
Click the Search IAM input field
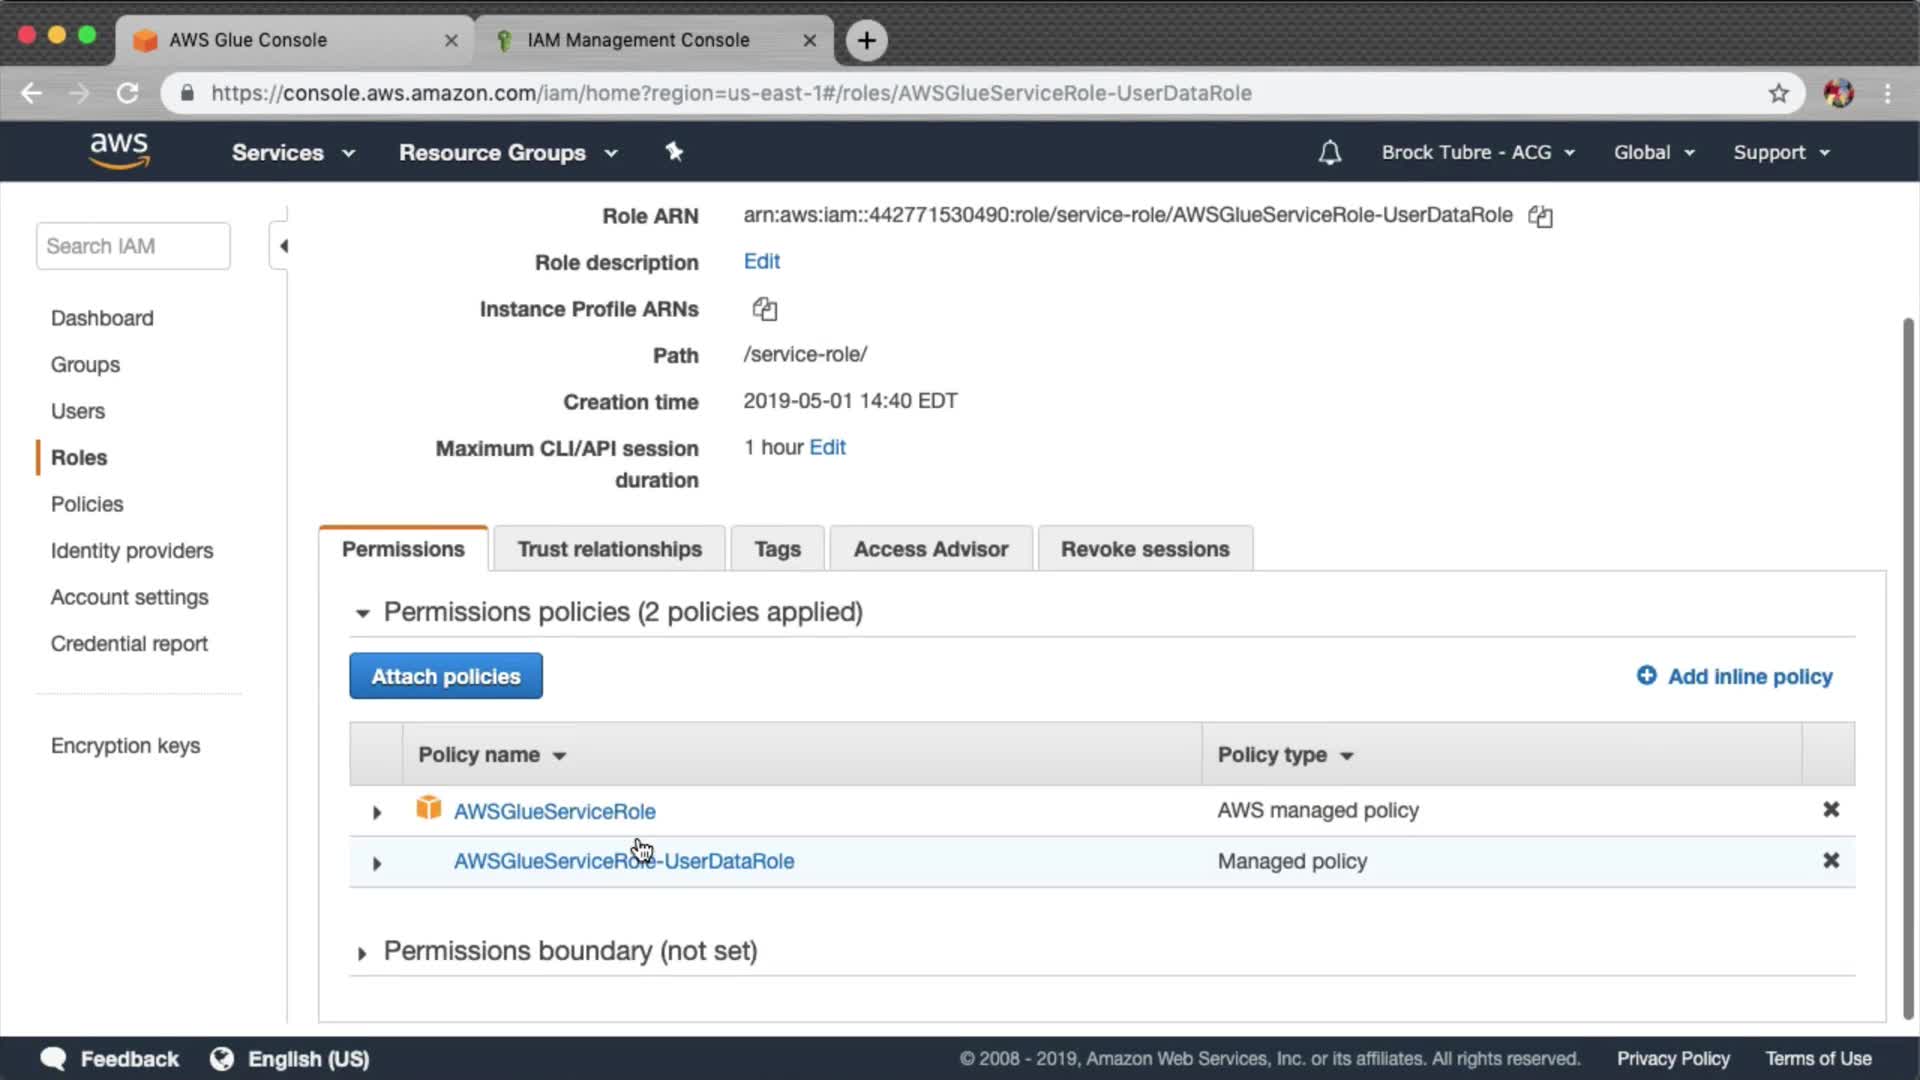pos(133,246)
